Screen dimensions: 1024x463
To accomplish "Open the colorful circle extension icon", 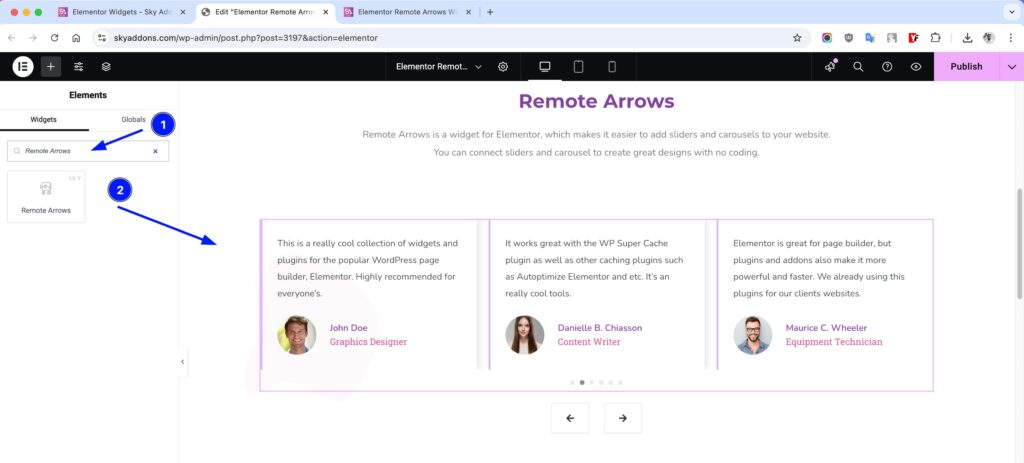I will 827,38.
